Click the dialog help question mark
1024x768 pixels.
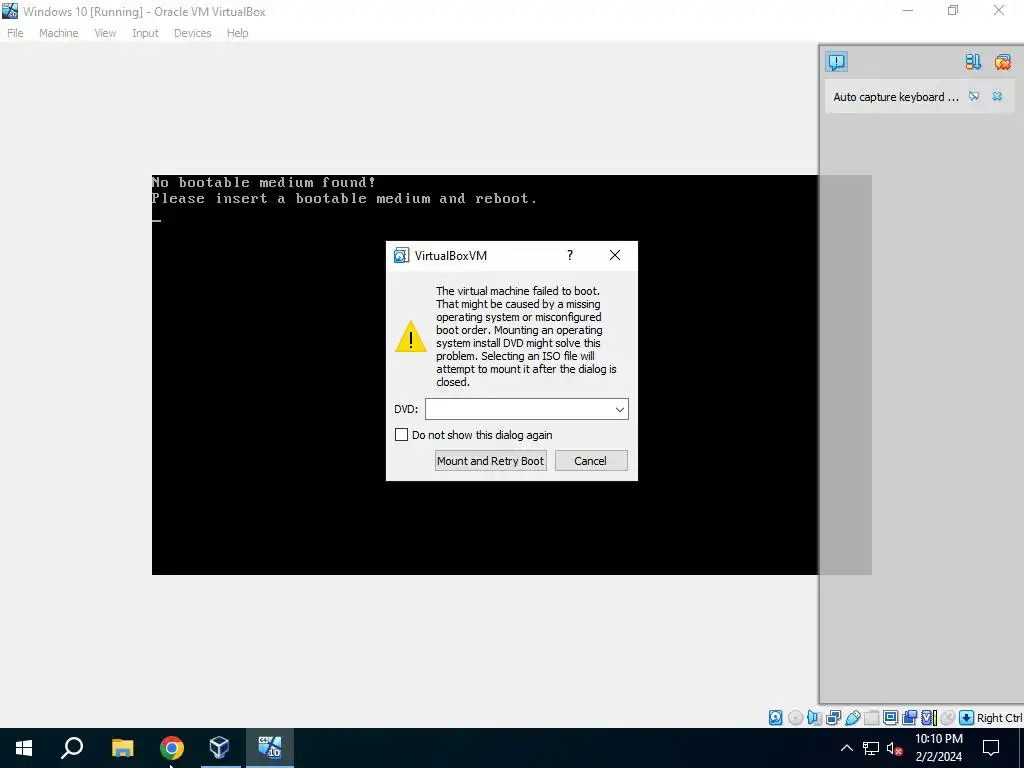(x=570, y=255)
